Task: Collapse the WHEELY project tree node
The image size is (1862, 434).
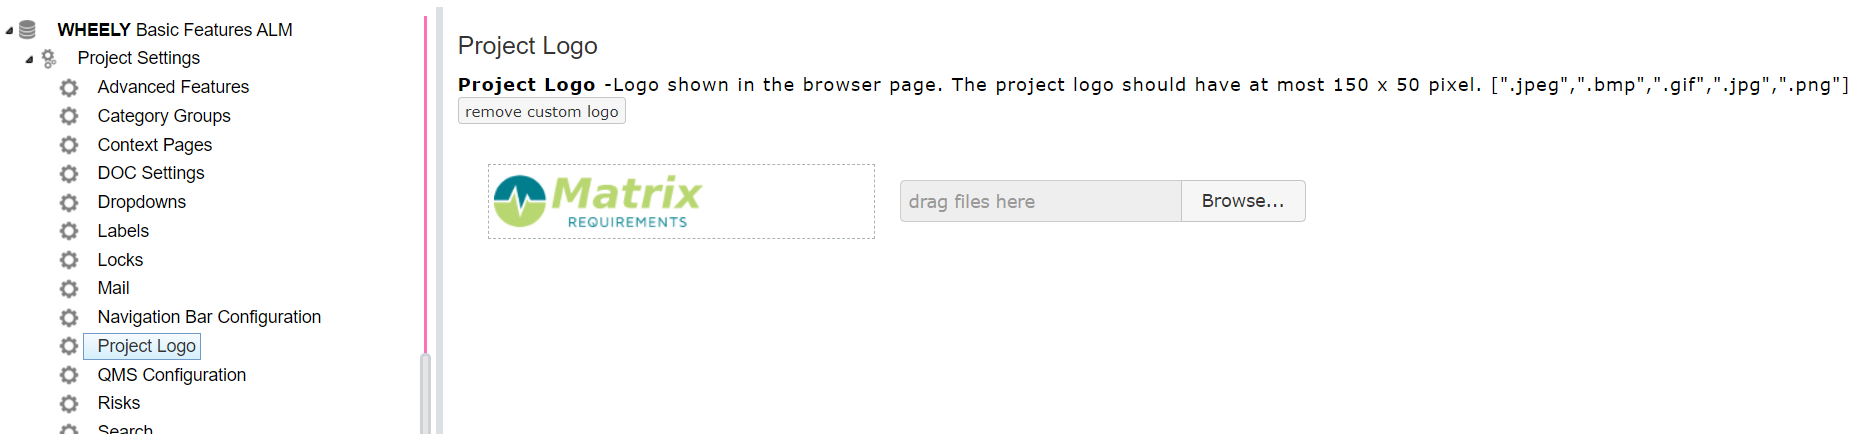Action: coord(9,31)
